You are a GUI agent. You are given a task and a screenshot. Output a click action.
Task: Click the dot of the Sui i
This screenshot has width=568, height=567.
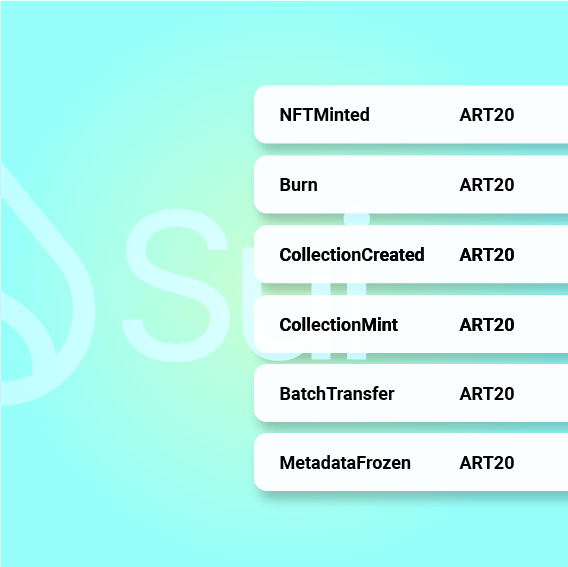pos(357,219)
